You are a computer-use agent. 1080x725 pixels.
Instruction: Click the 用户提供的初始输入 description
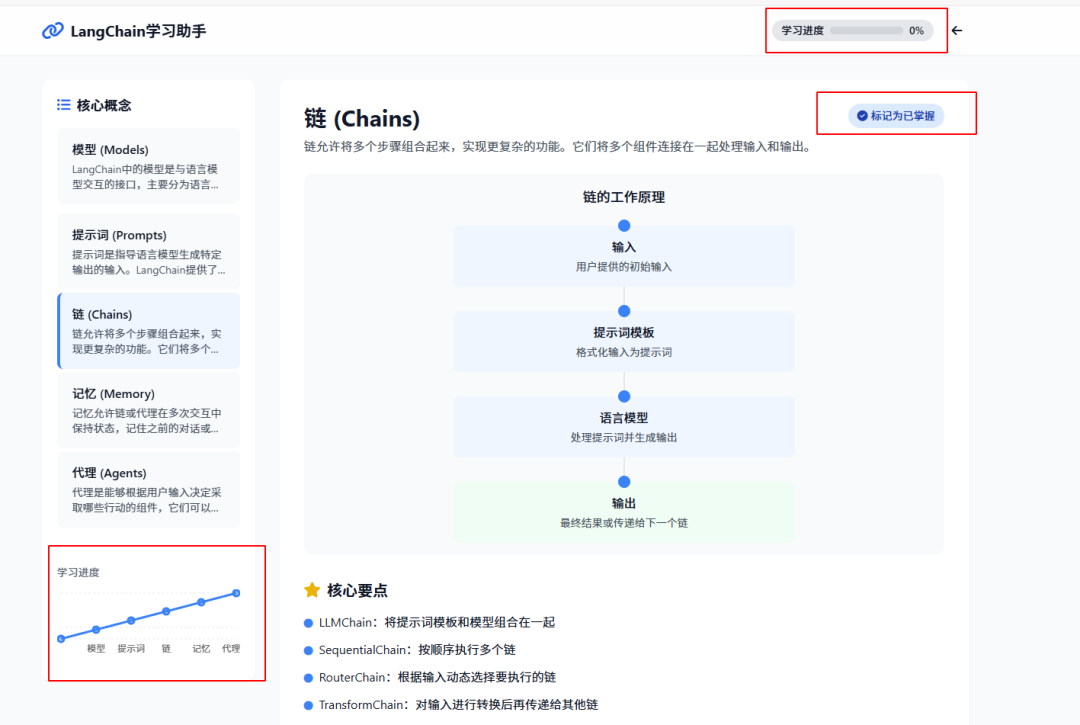(x=624, y=266)
